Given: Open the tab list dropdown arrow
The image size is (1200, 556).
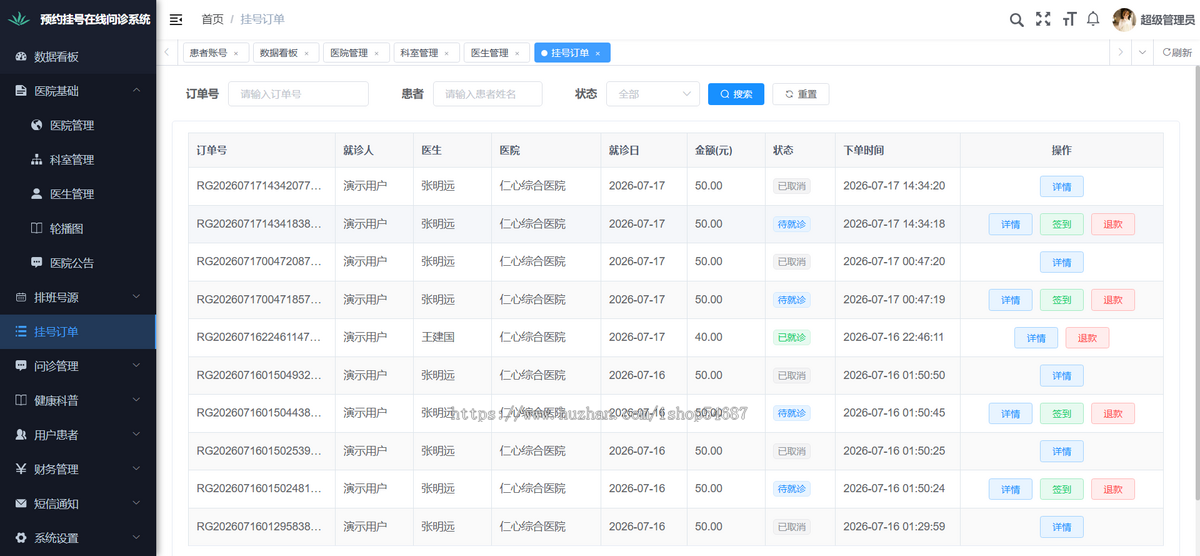Looking at the screenshot, I should [1143, 52].
